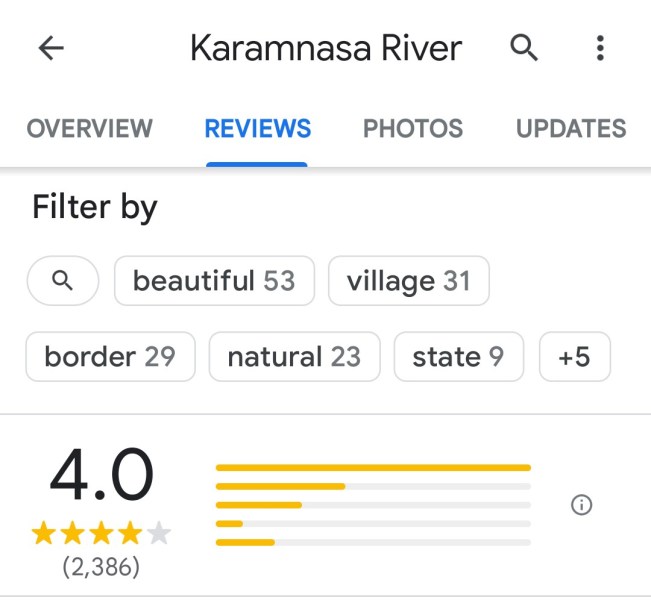Tap the back arrow icon
Screen dimensions: 651x600
coord(51,48)
